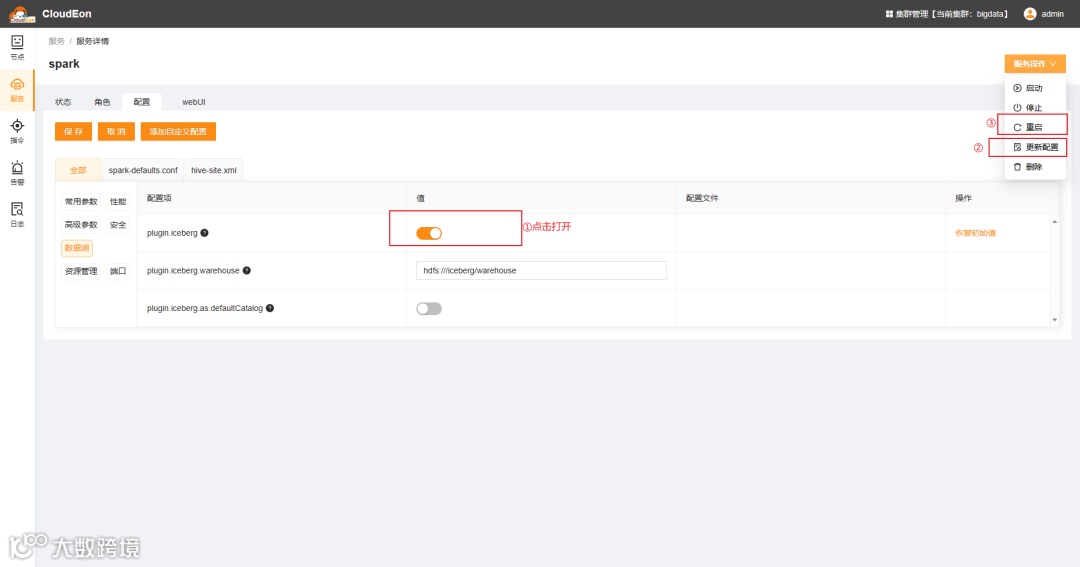Filter by 端口 tag
The height and width of the screenshot is (567, 1080).
coord(118,271)
